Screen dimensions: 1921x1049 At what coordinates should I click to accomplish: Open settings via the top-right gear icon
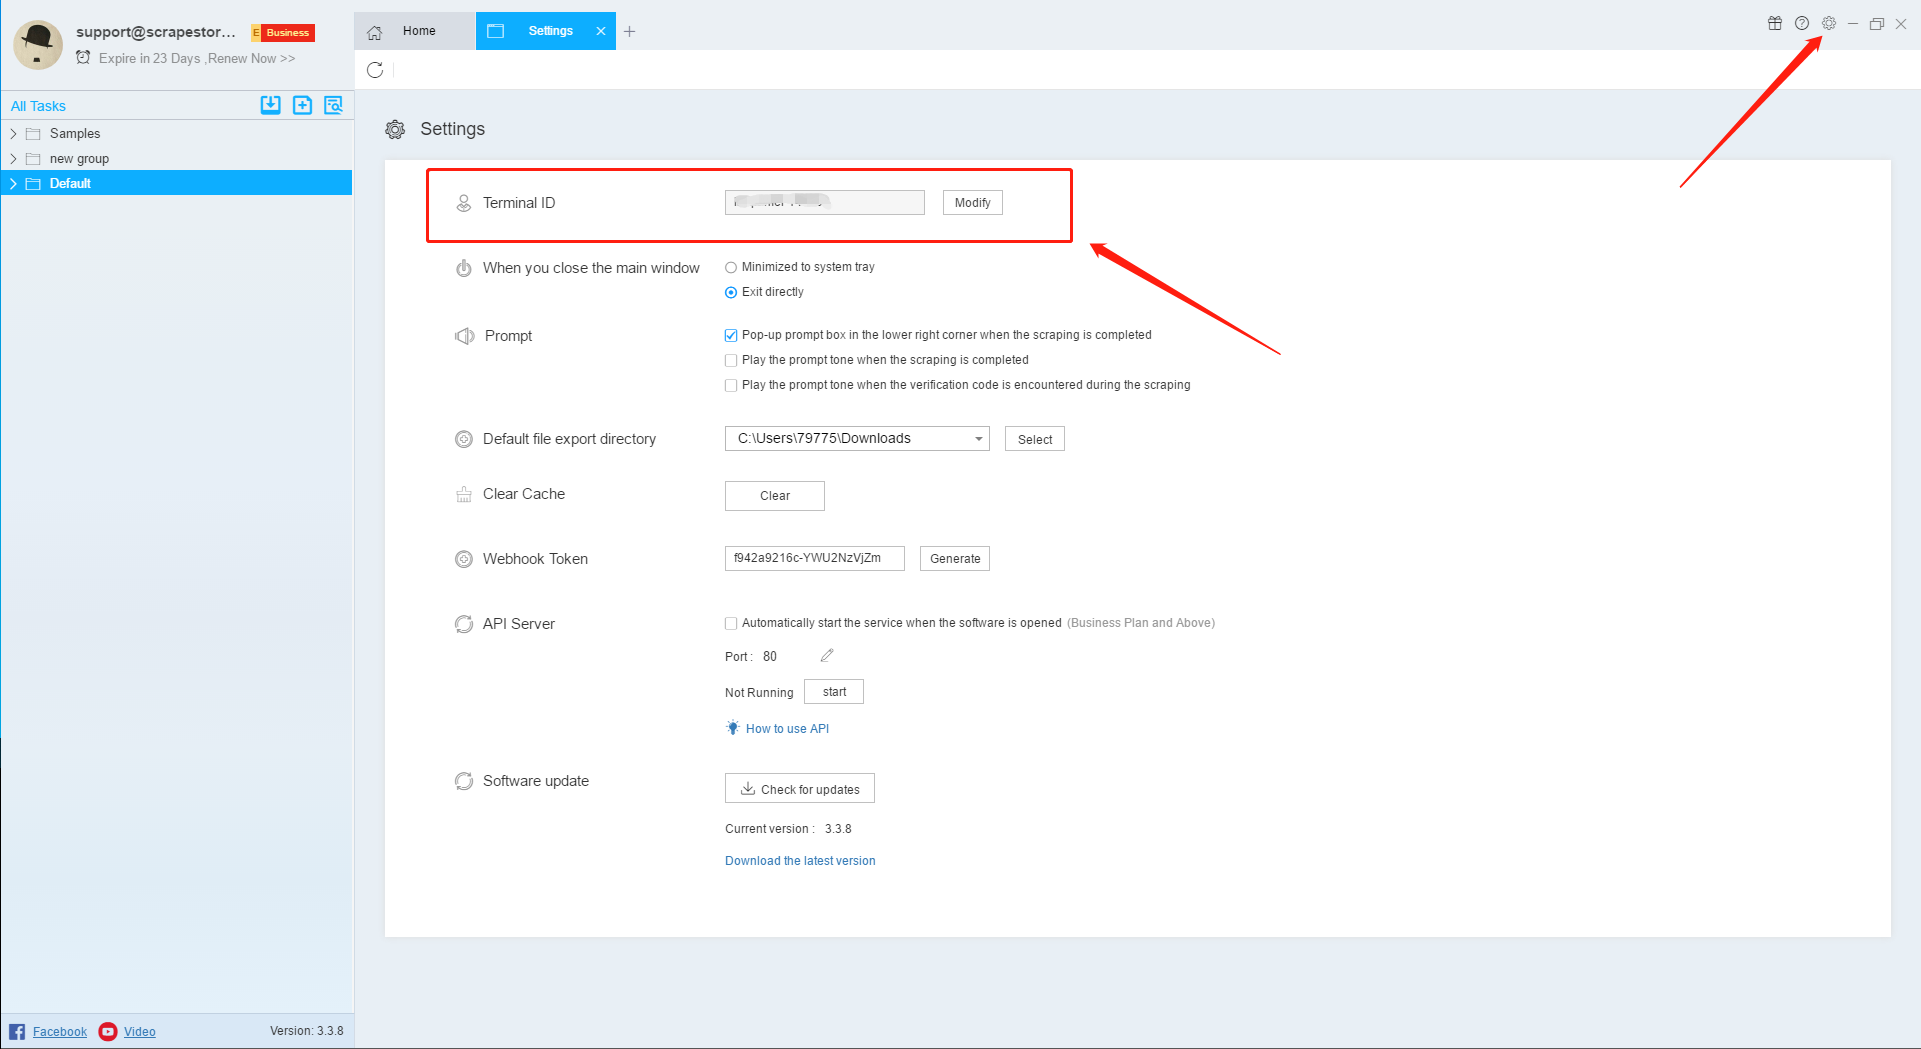(x=1829, y=24)
